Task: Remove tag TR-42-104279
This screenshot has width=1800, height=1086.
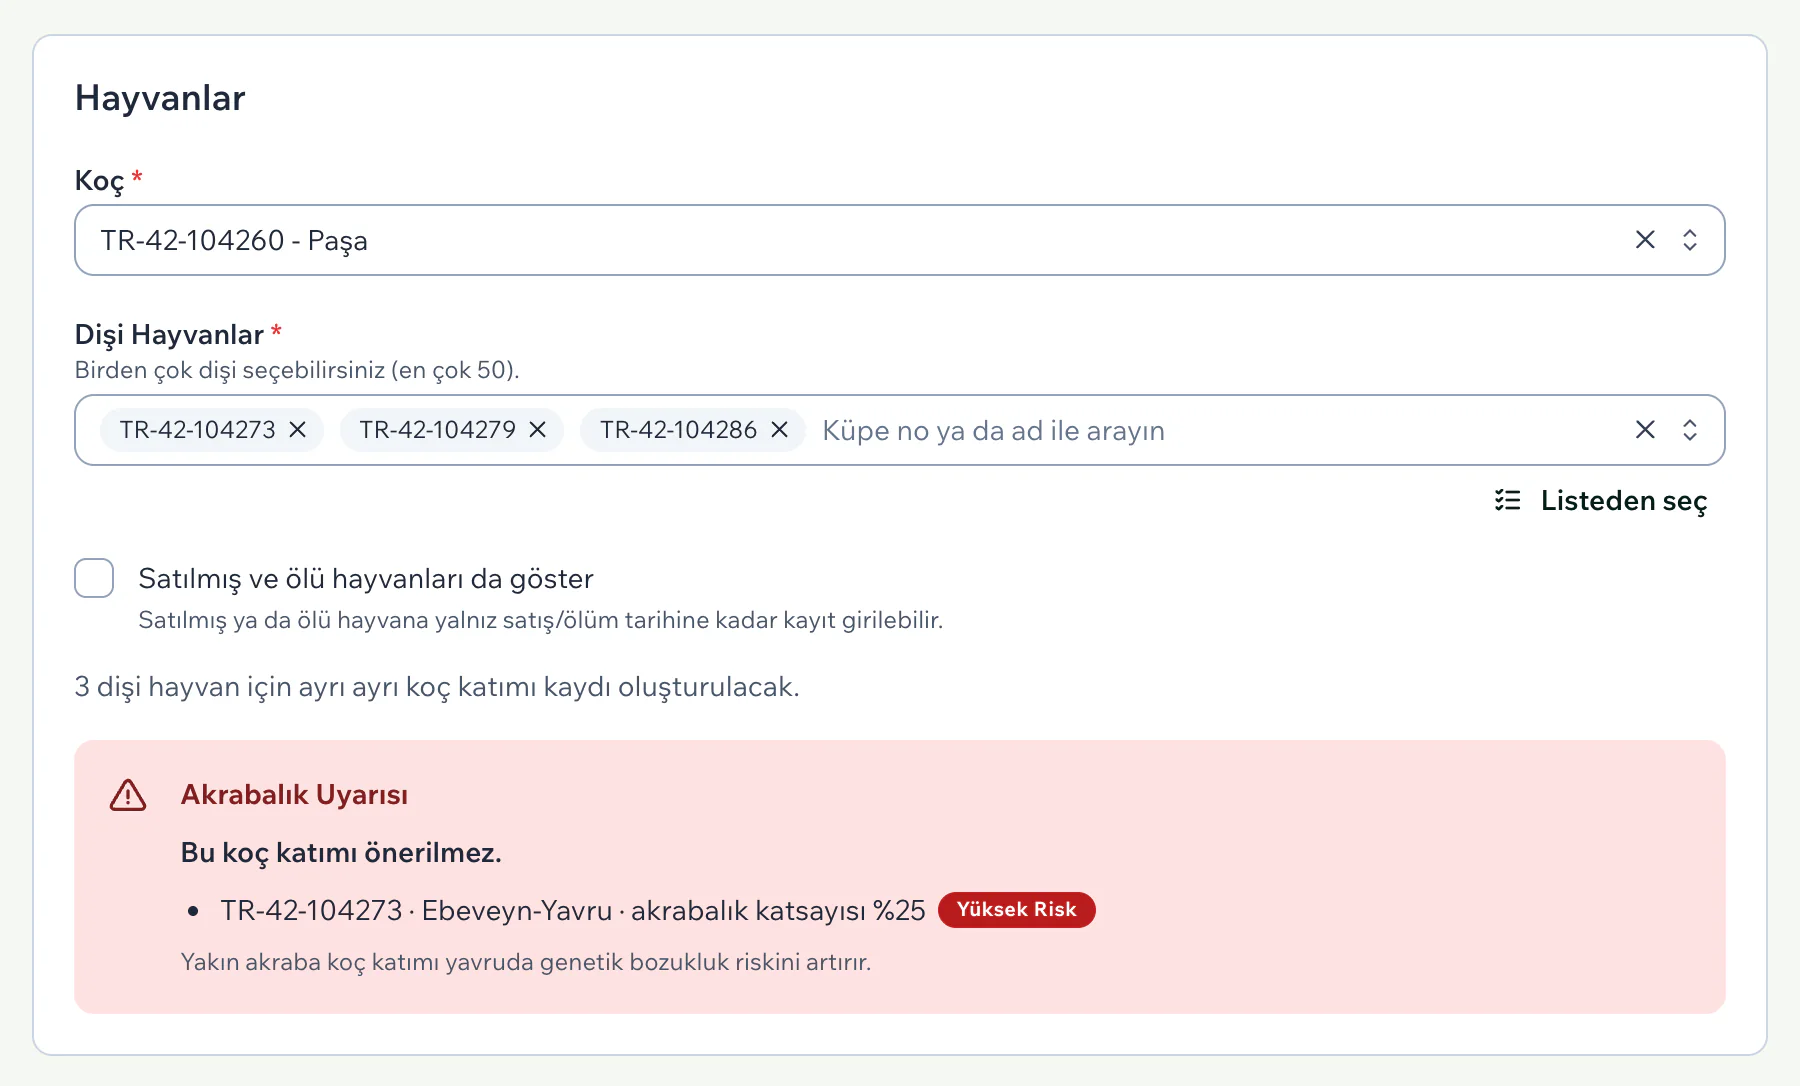Action: (538, 430)
